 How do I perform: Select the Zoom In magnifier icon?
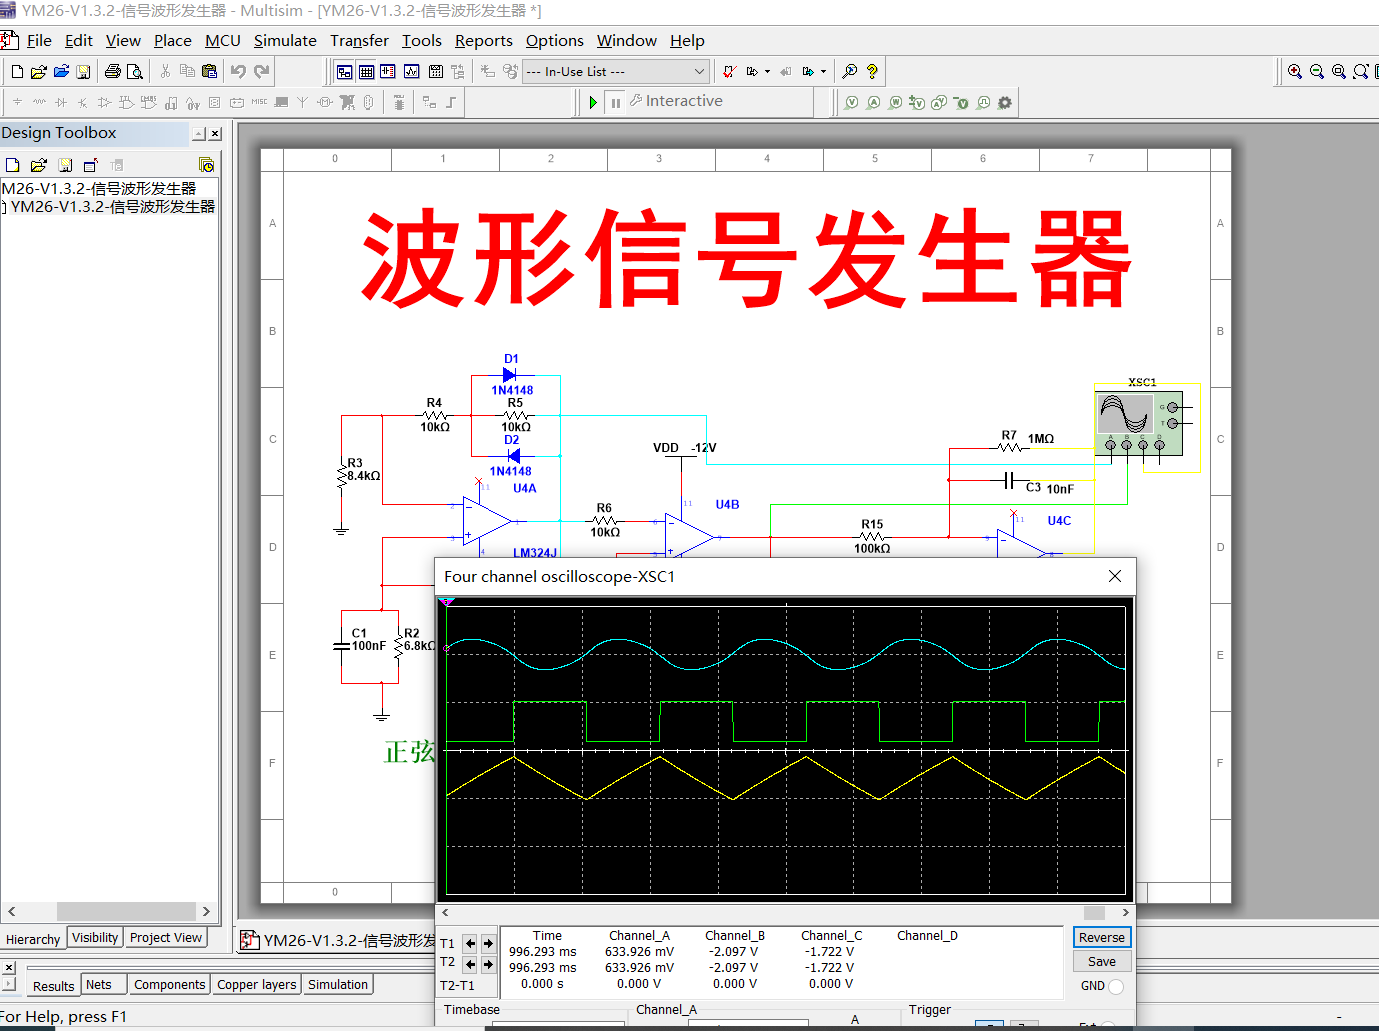coord(1295,71)
